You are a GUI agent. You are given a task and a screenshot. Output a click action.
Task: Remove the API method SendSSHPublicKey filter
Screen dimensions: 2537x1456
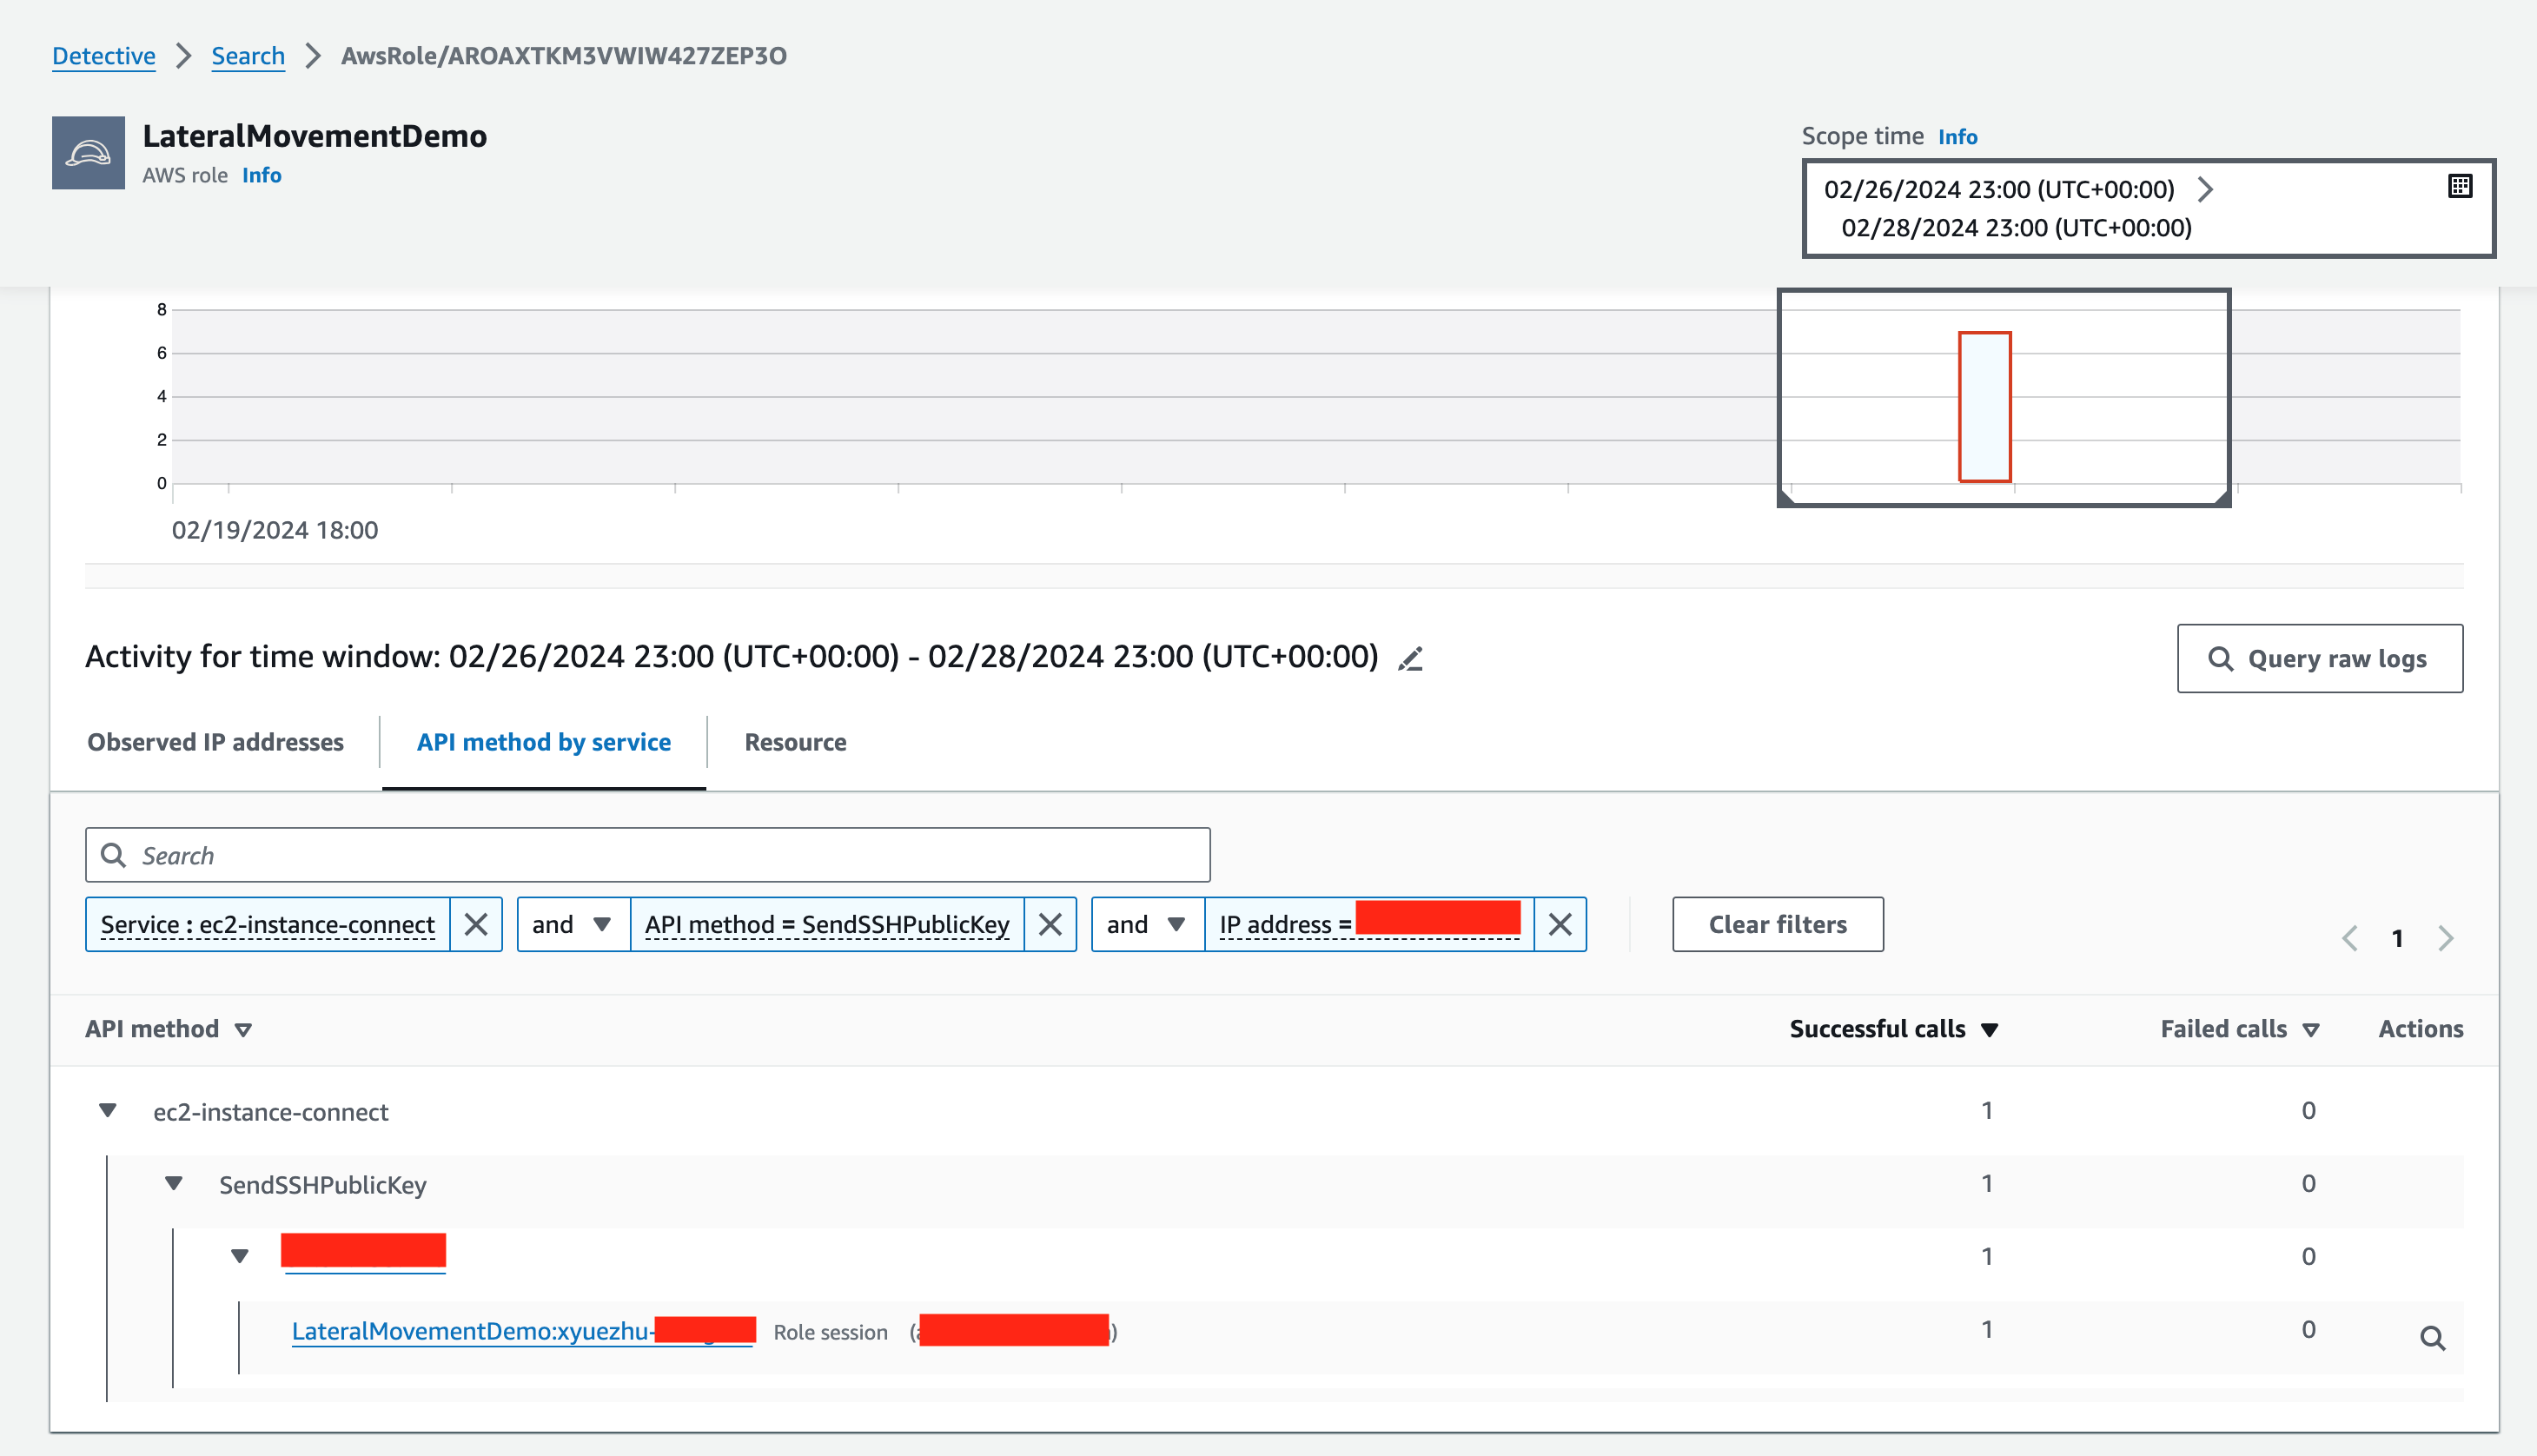pyautogui.click(x=1051, y=924)
